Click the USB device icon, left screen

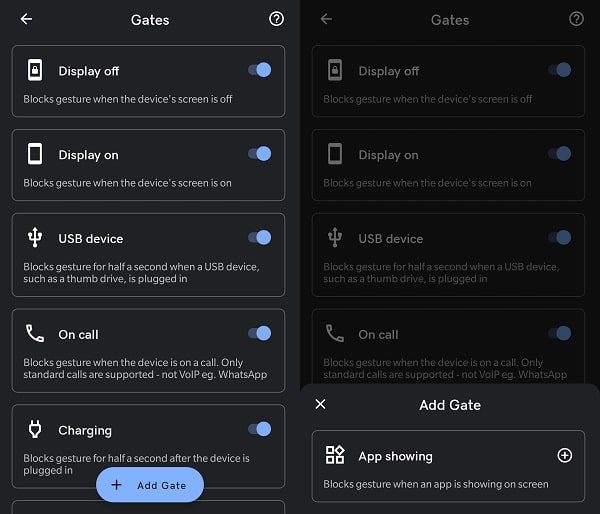pyautogui.click(x=35, y=238)
